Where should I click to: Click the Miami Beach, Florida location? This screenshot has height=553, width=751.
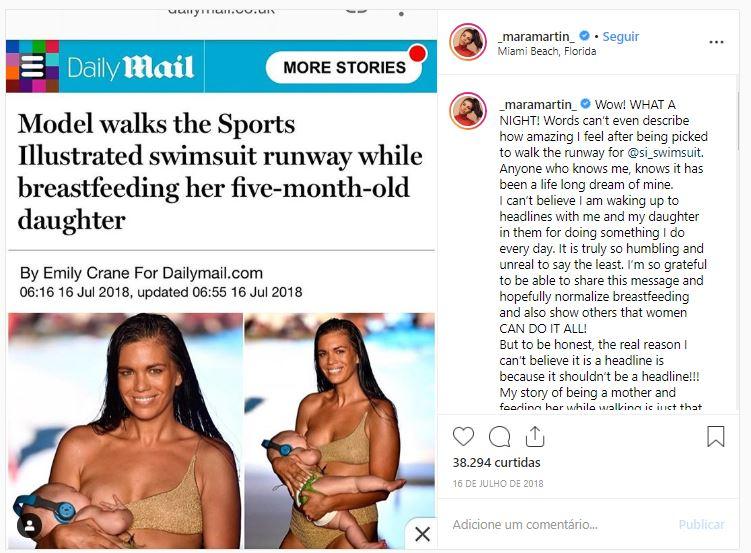click(x=546, y=51)
